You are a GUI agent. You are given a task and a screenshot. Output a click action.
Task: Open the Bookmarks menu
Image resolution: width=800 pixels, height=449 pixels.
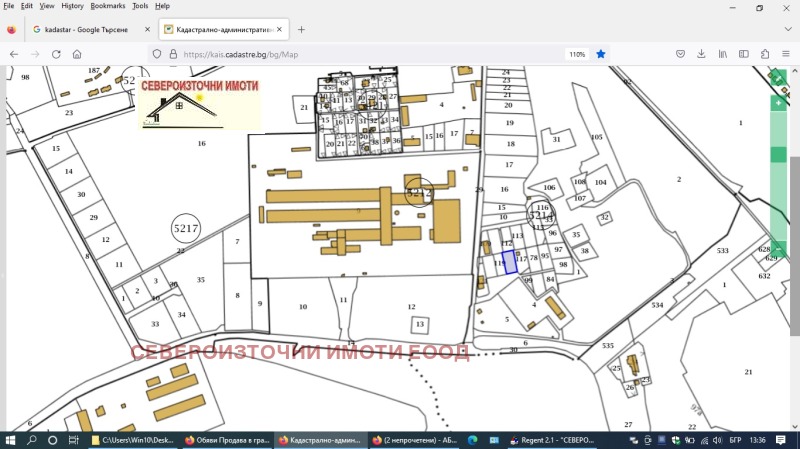click(108, 6)
